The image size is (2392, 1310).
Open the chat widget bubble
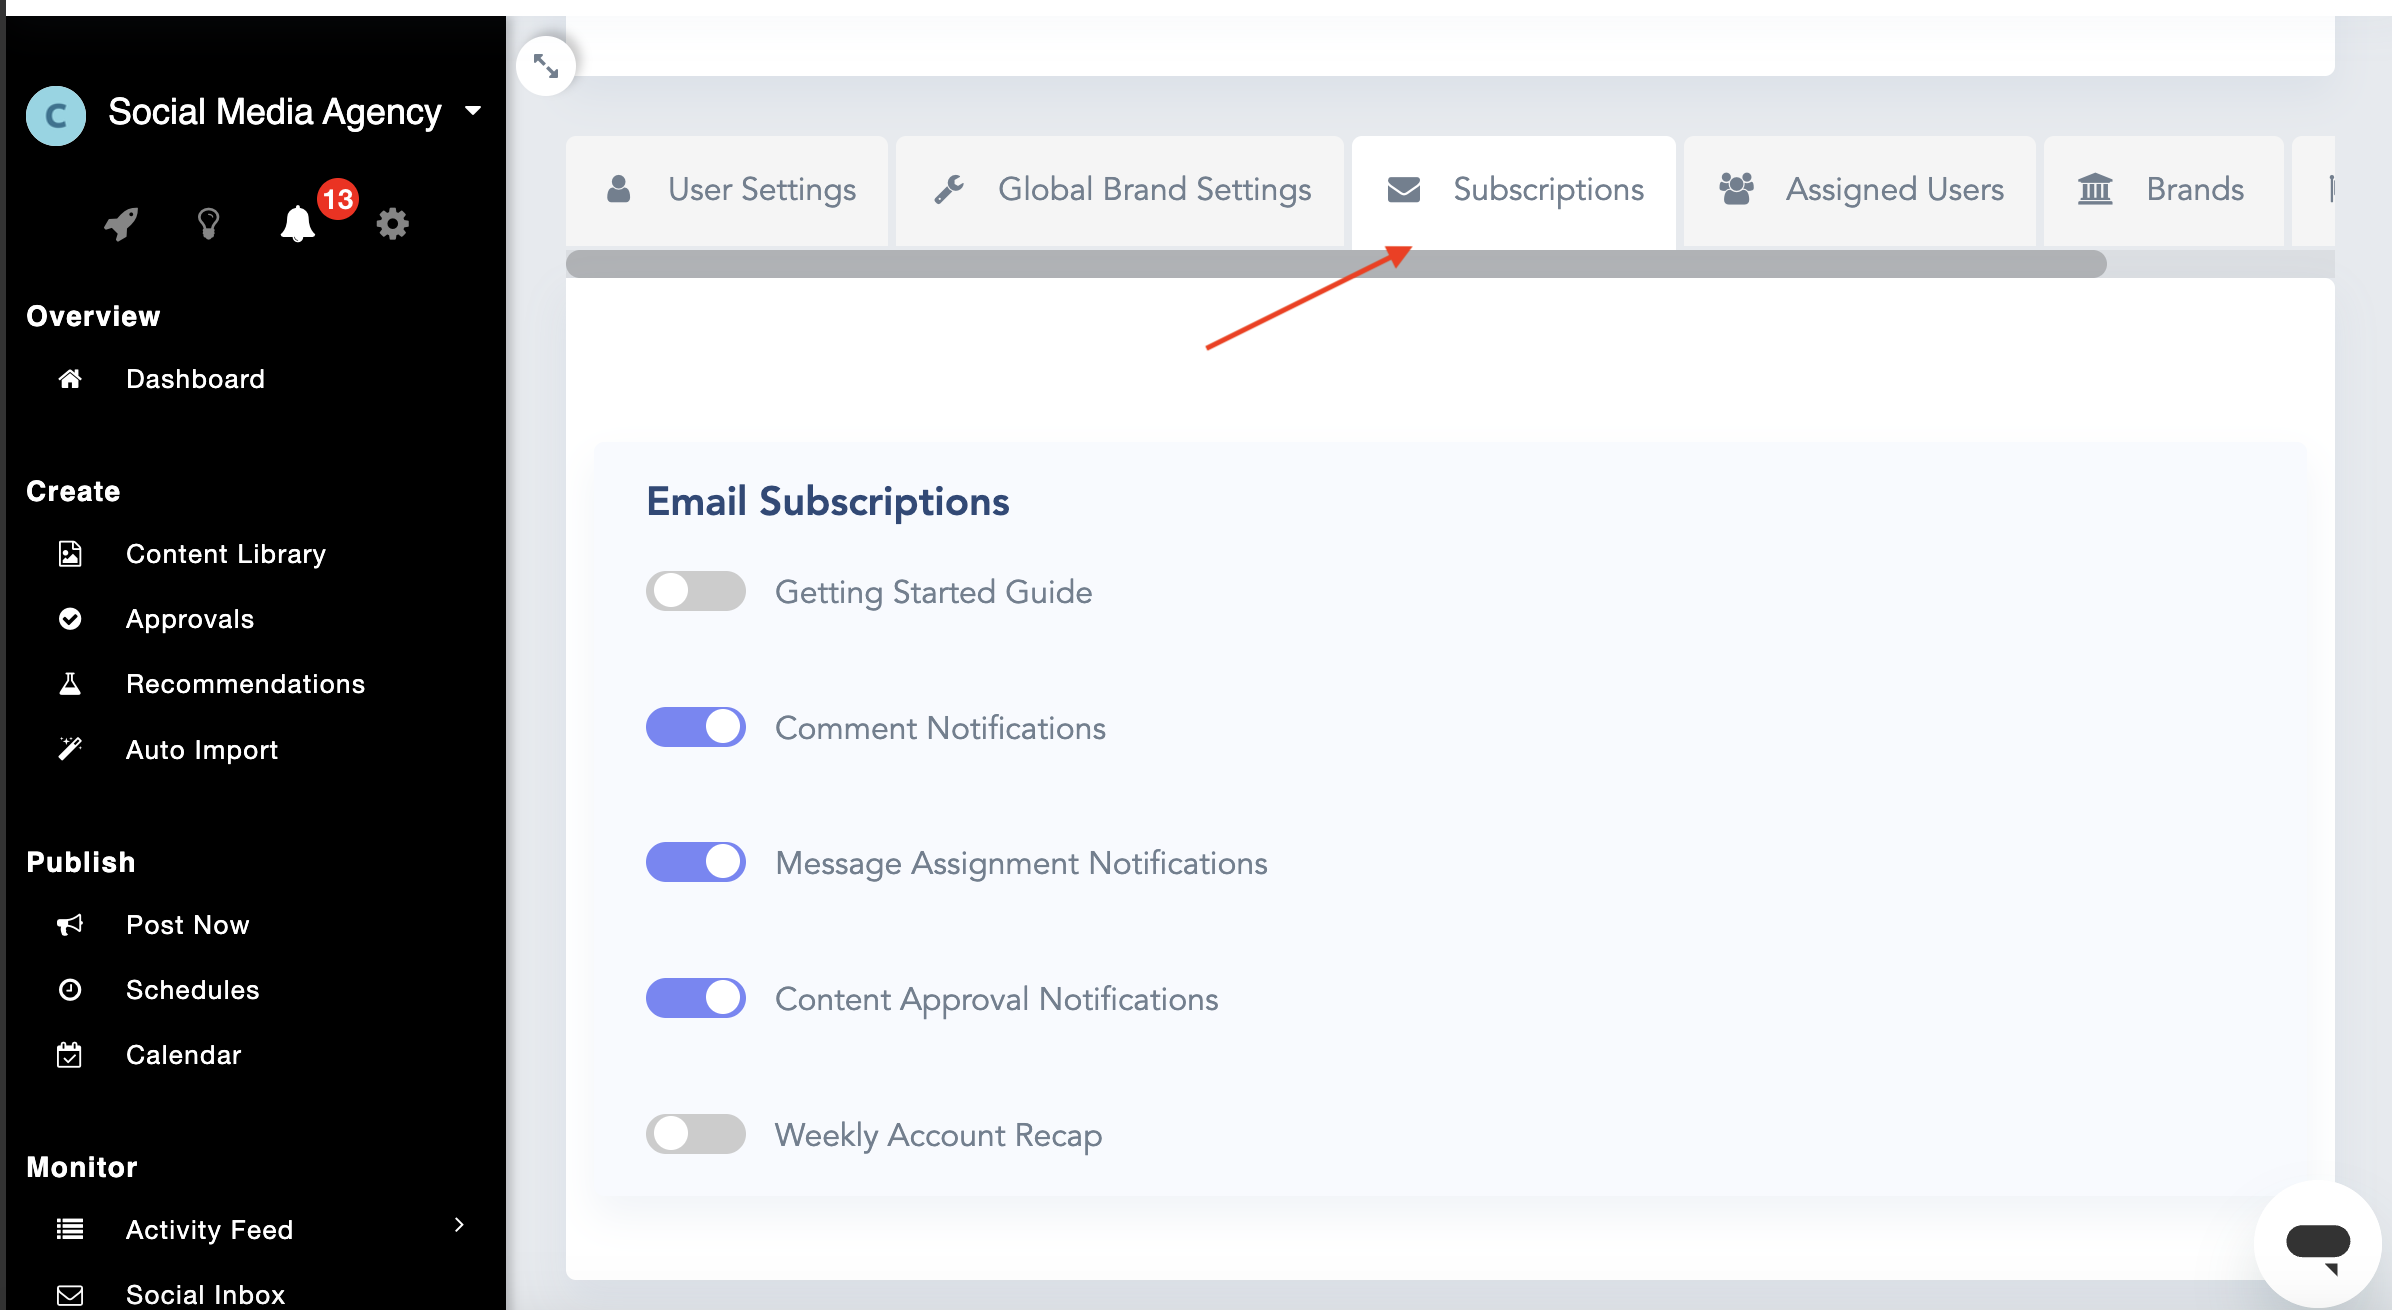click(2317, 1243)
